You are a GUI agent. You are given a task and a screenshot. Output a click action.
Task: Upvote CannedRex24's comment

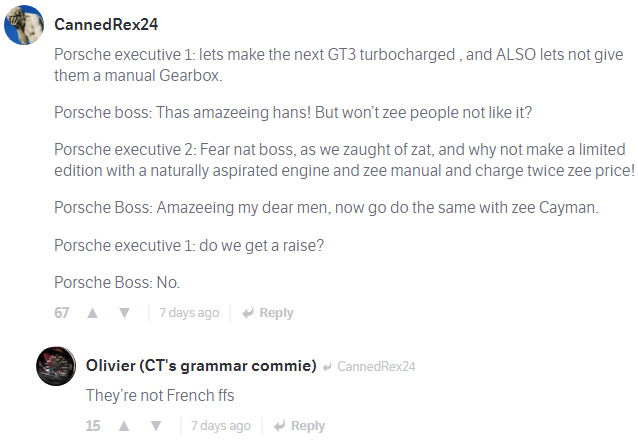(93, 313)
